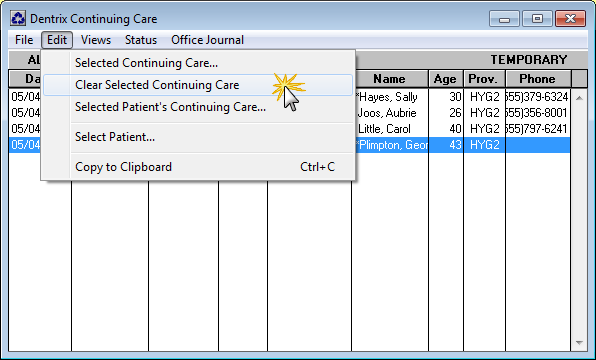This screenshot has height=360, width=596.
Task: Click the scrollbar up arrow
Action: pyautogui.click(x=579, y=98)
